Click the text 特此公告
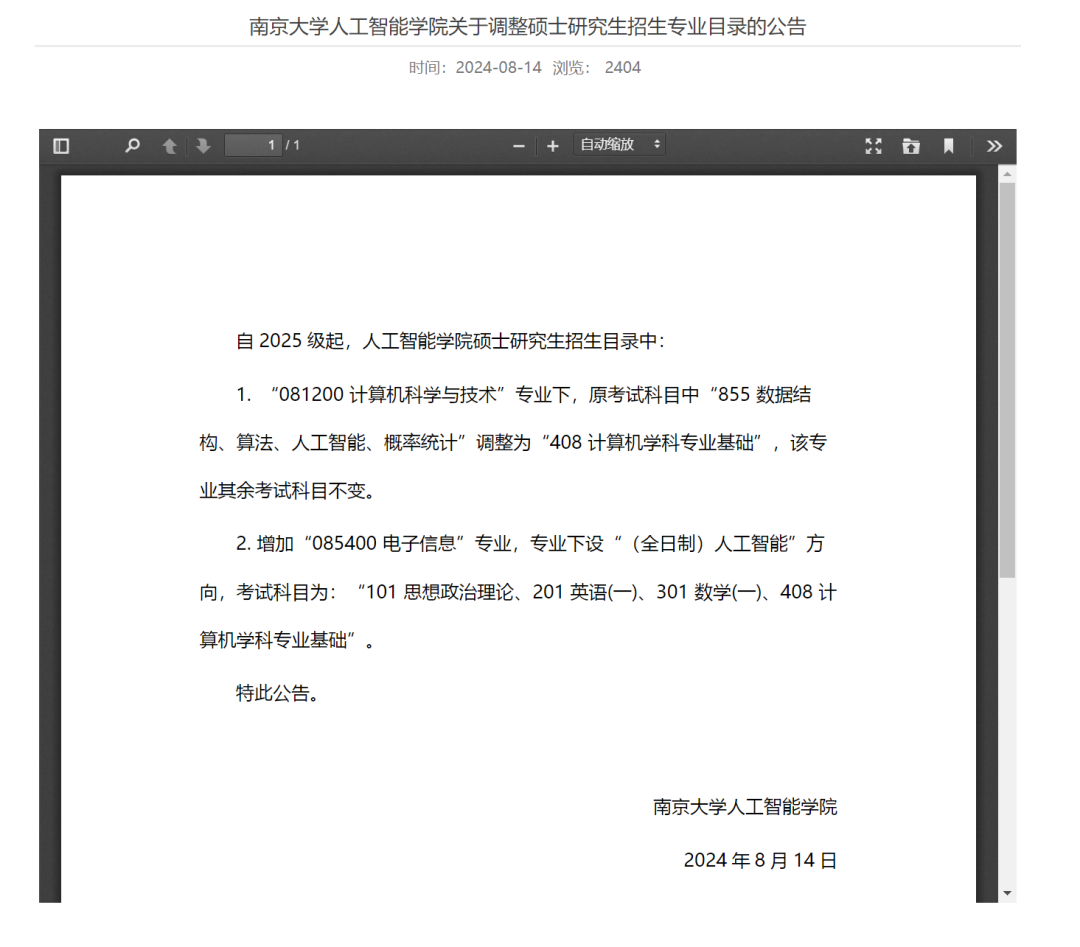Image resolution: width=1080 pixels, height=947 pixels. point(278,693)
